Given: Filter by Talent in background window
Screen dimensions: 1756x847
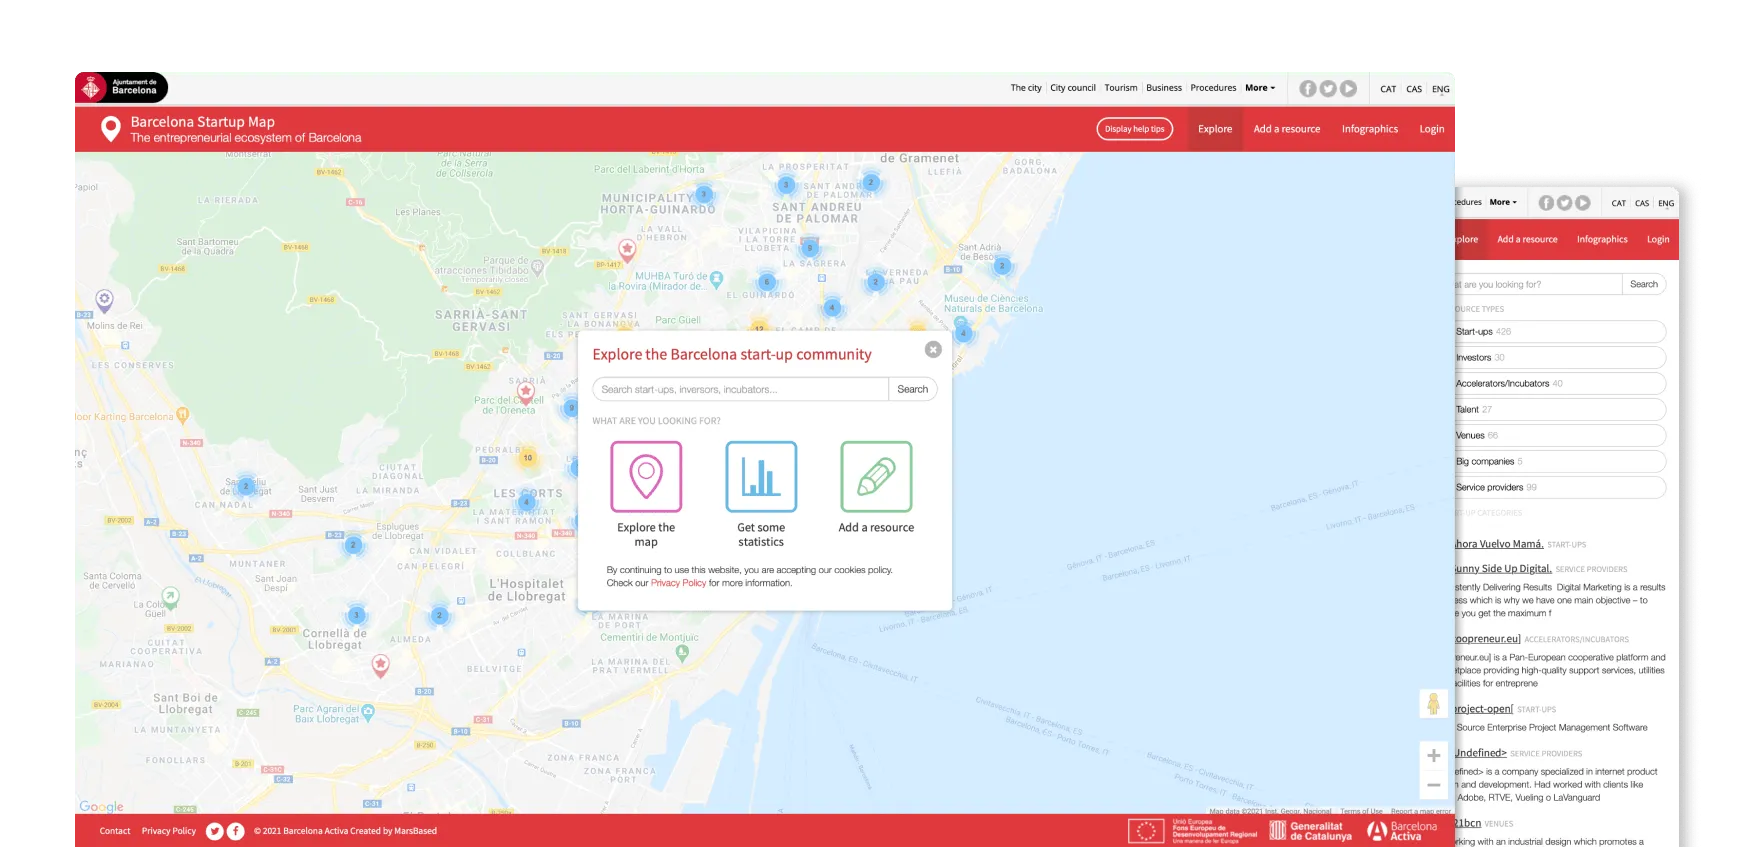Looking at the screenshot, I should pyautogui.click(x=1560, y=410).
